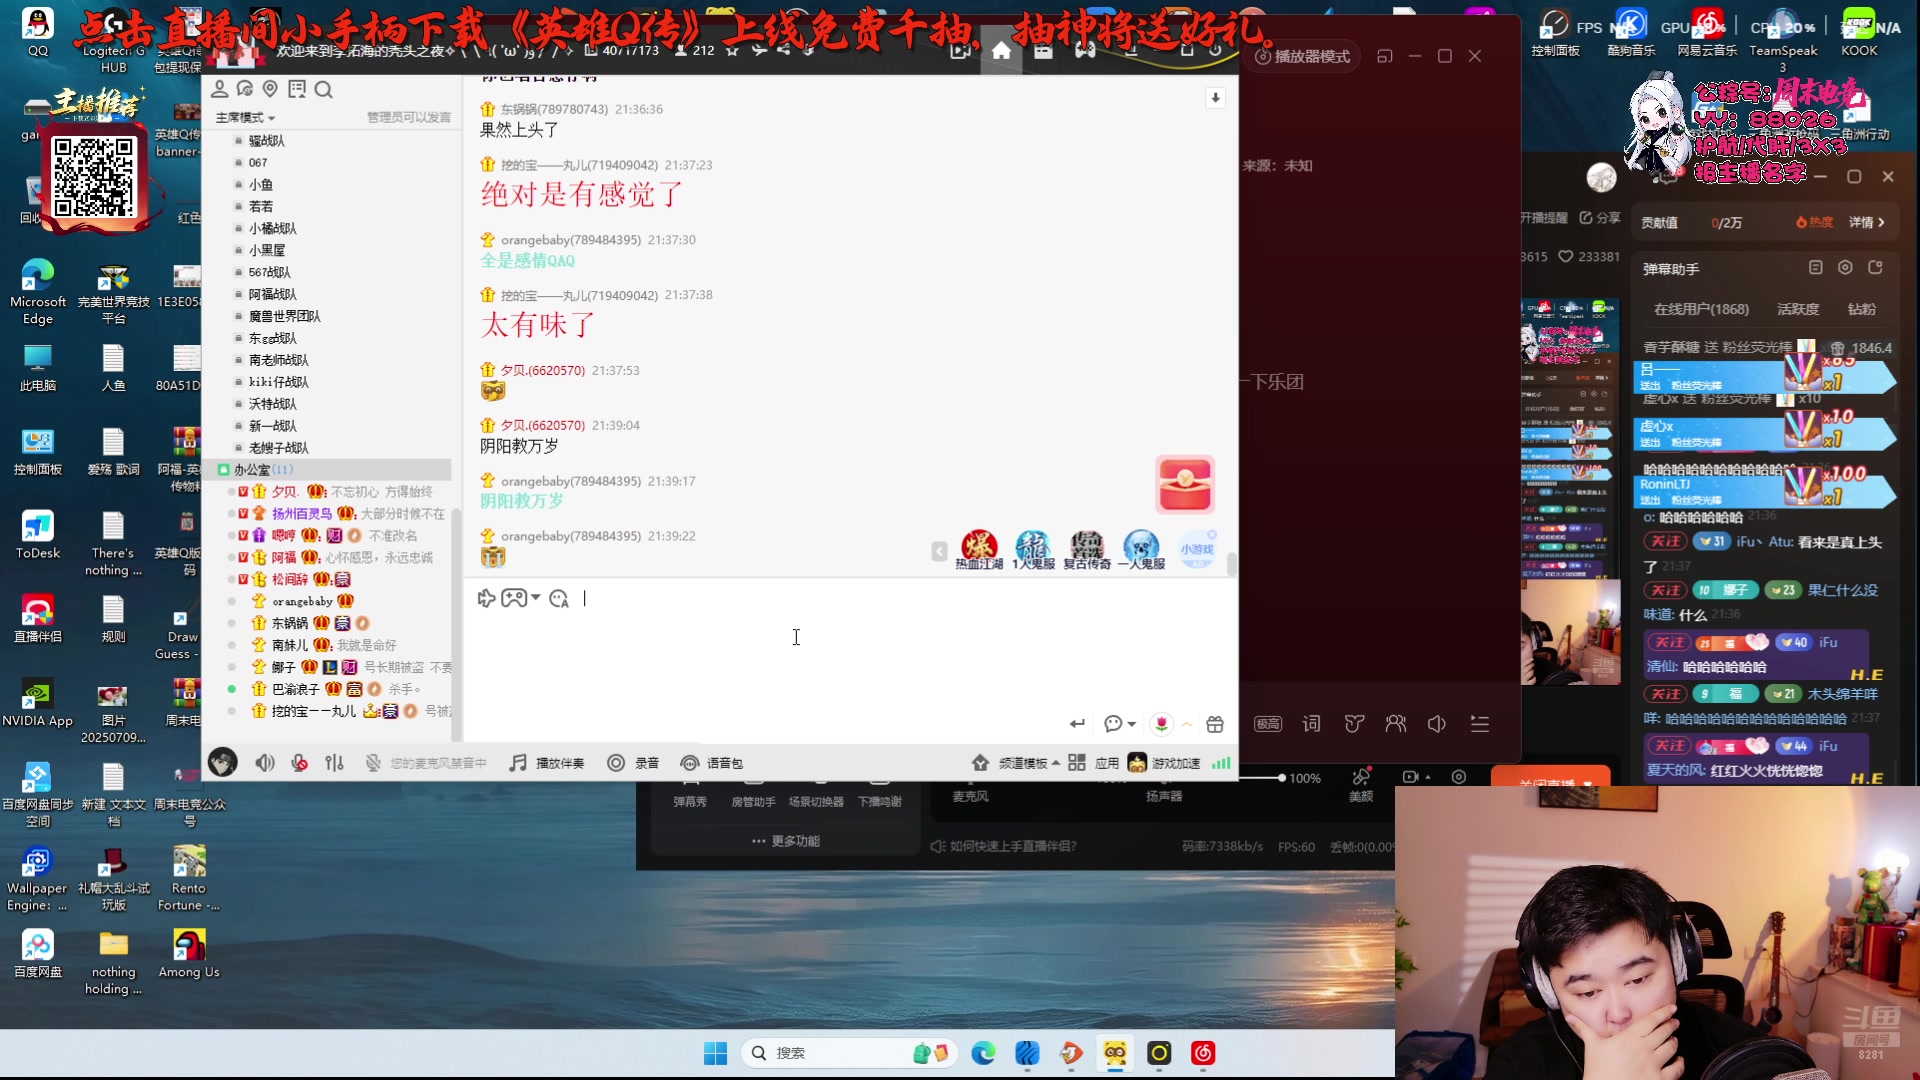Screen dimensions: 1920x1080
Task: Open the Among Us desktop icon
Action: (x=189, y=953)
